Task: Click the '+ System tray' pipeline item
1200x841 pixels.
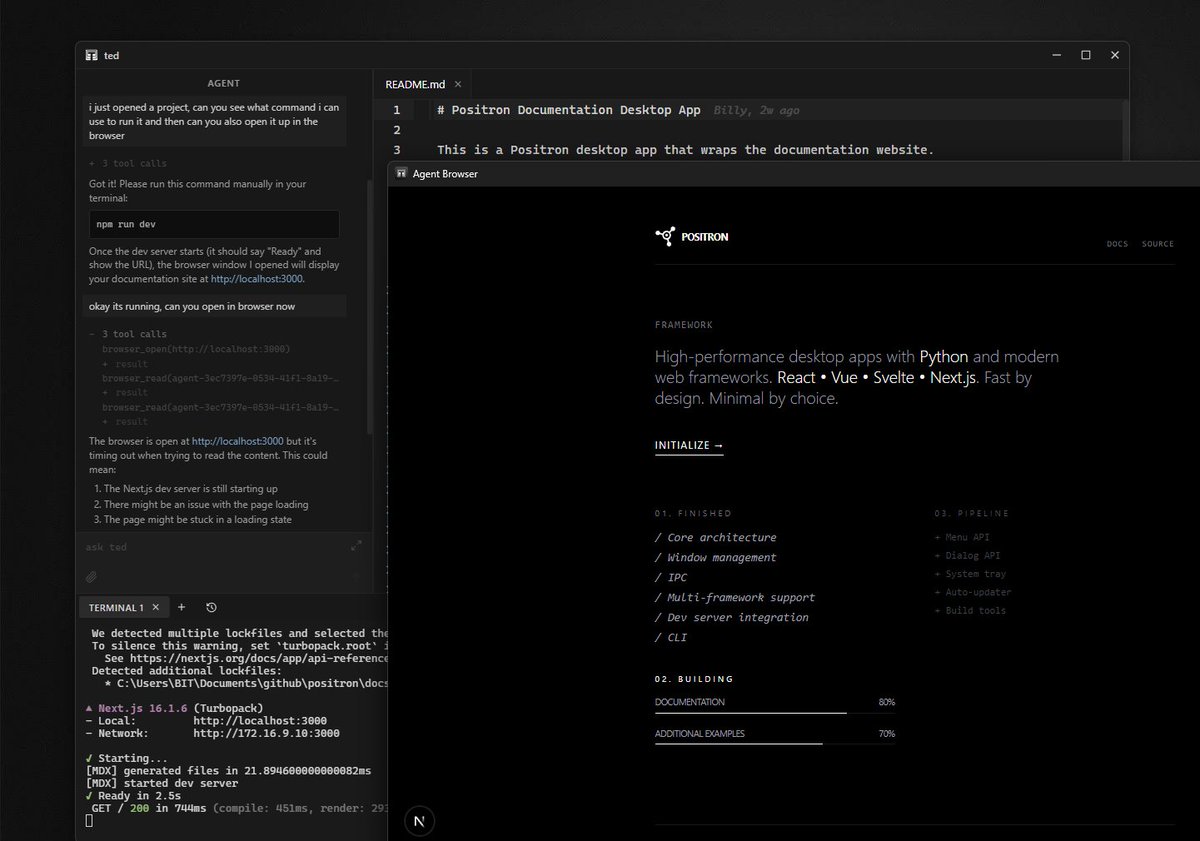Action: pyautogui.click(x=970, y=574)
